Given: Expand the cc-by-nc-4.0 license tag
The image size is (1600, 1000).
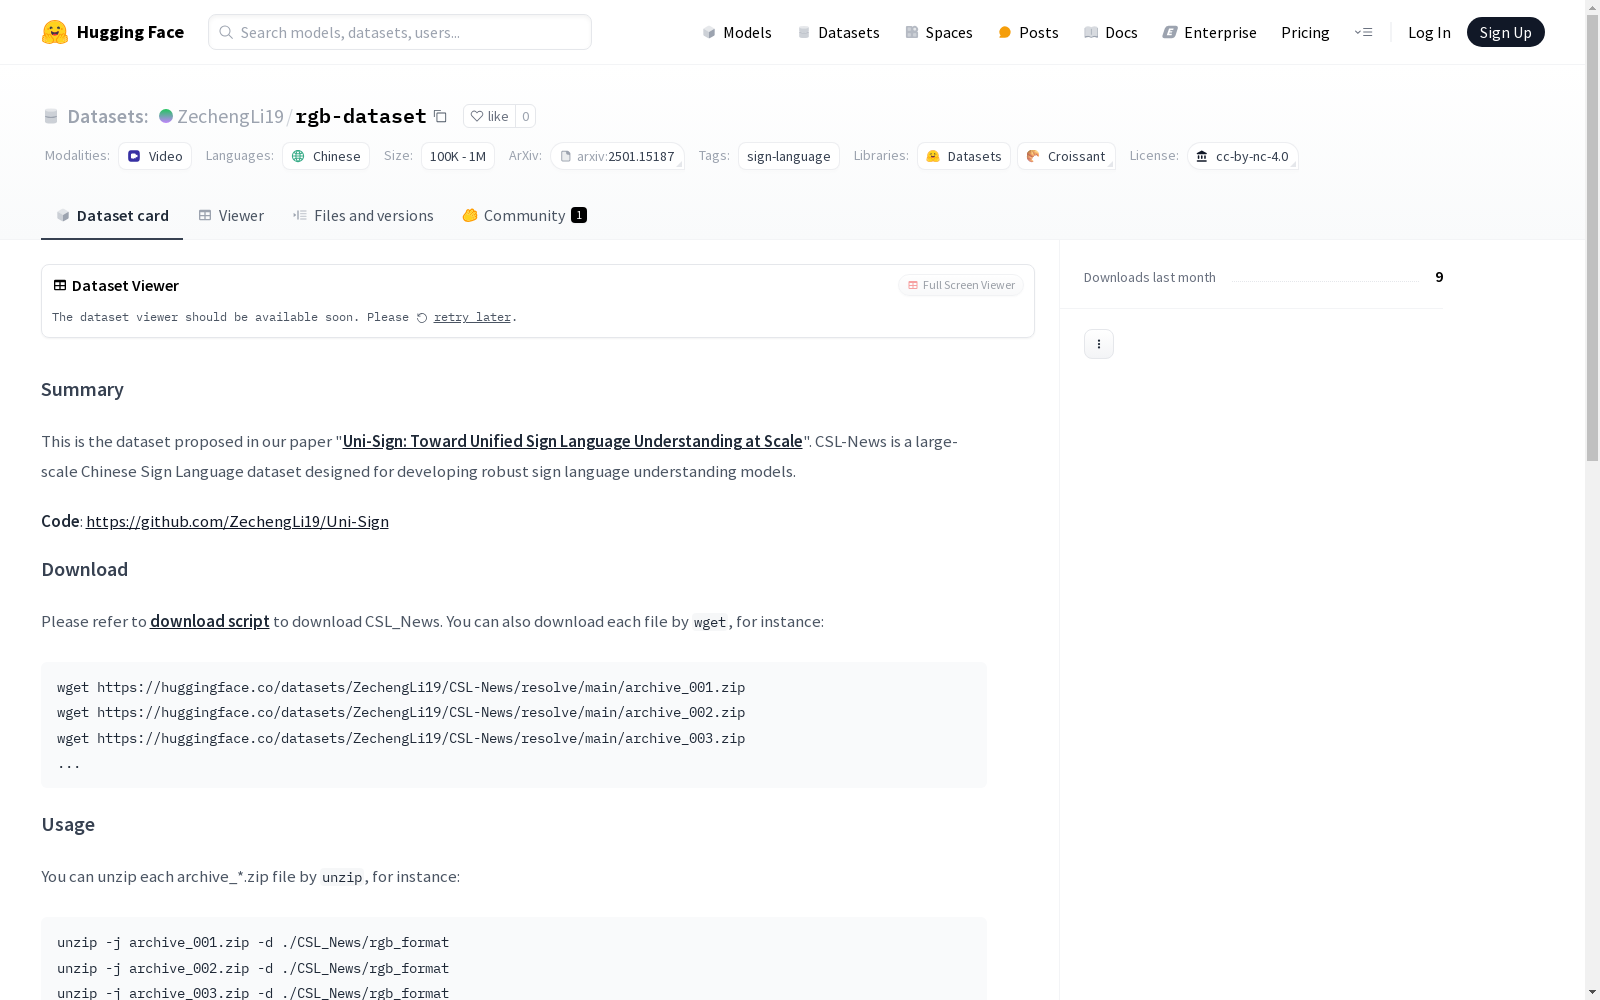Looking at the screenshot, I should tap(1242, 156).
